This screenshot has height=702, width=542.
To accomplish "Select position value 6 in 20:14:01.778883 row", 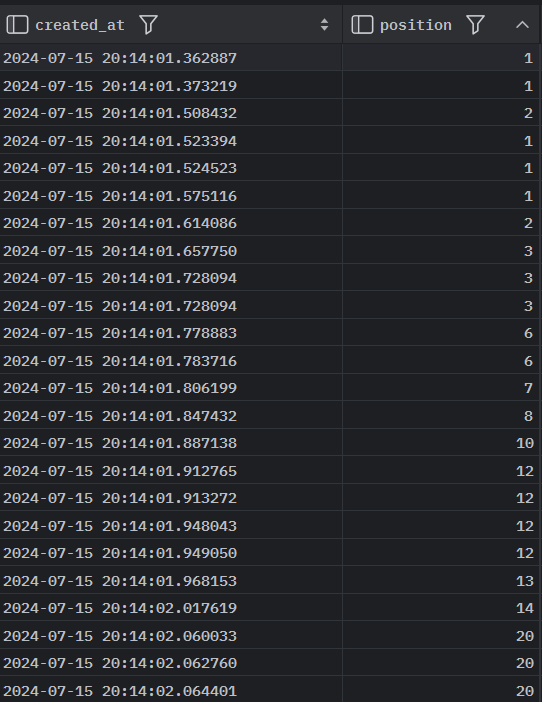I will pyautogui.click(x=441, y=333).
